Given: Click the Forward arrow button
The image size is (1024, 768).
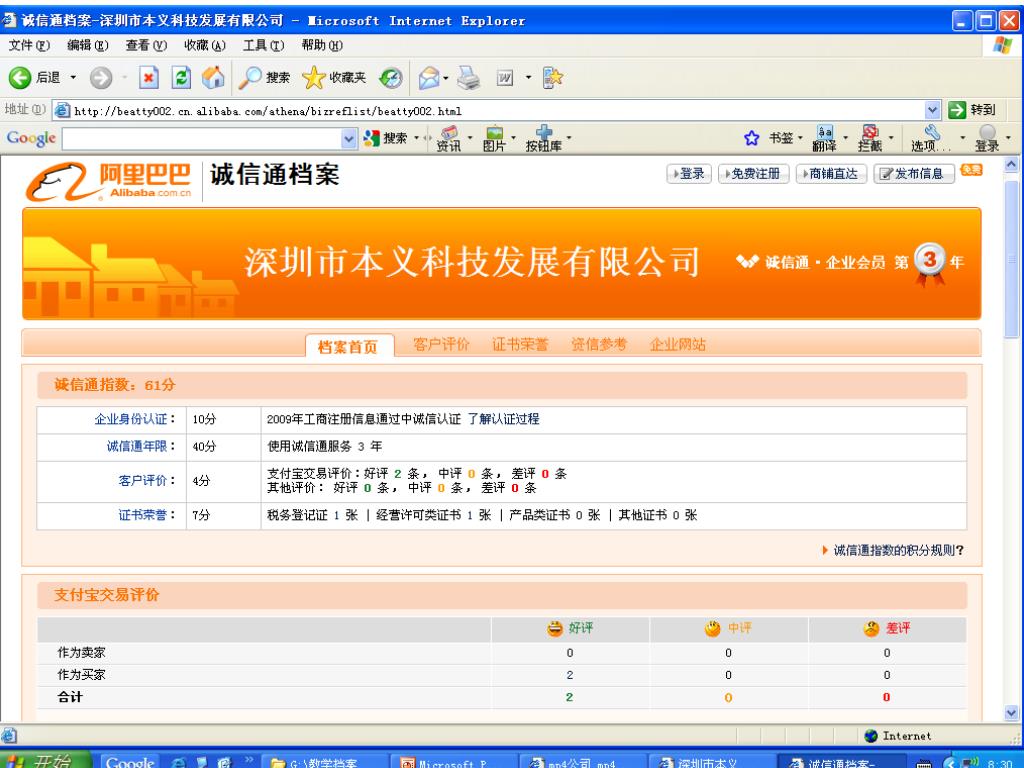Looking at the screenshot, I should [x=101, y=78].
